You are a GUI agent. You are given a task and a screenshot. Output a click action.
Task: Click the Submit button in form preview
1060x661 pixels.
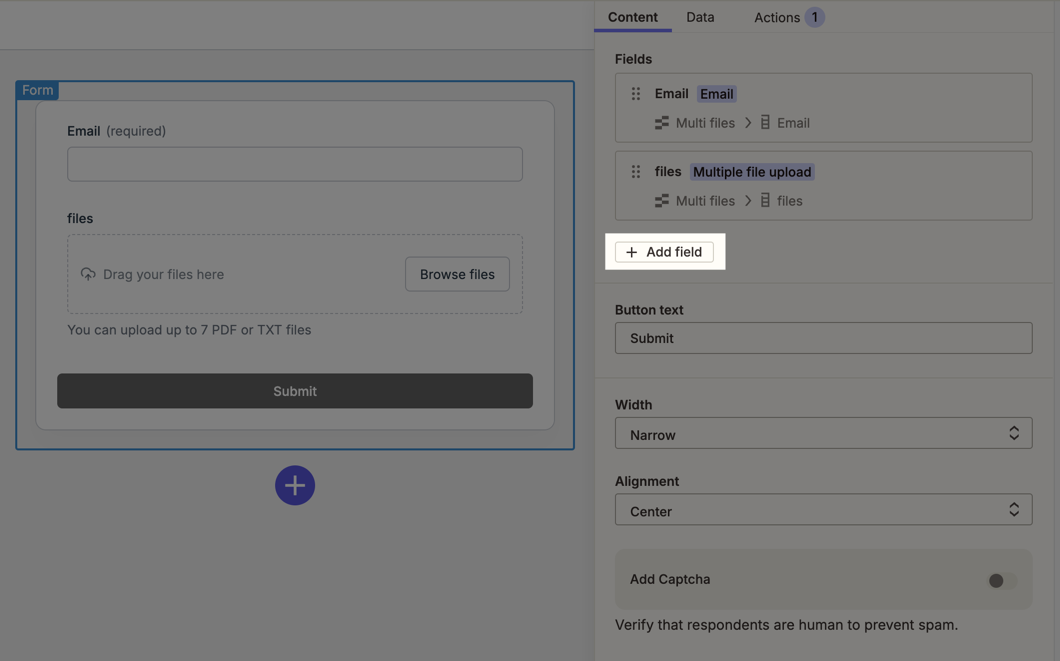tap(295, 391)
